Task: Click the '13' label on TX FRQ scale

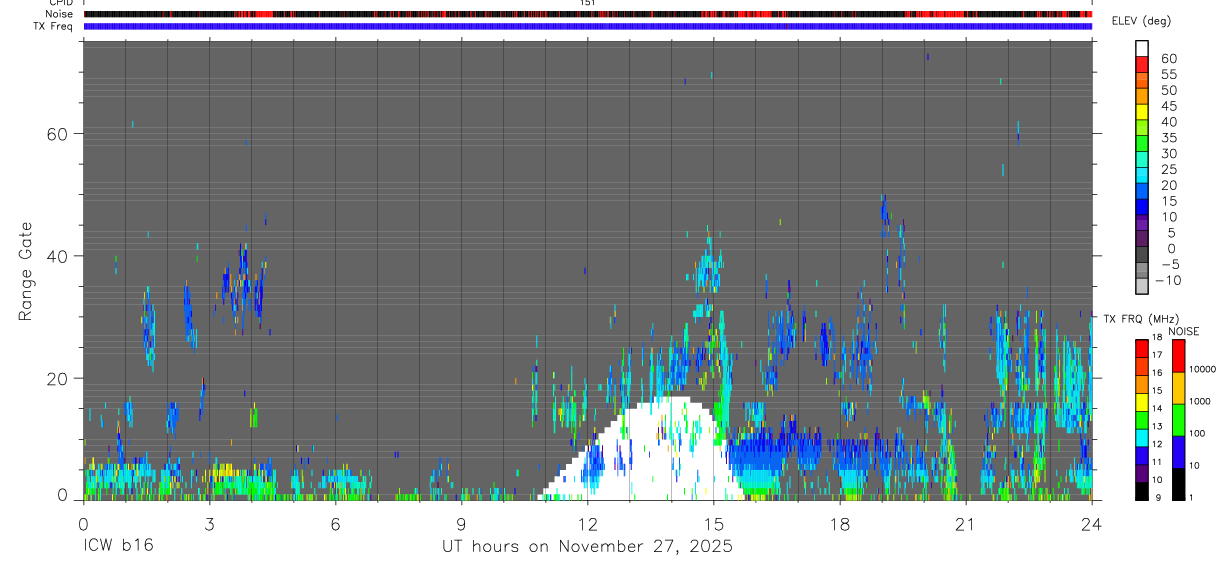Action: click(1157, 427)
